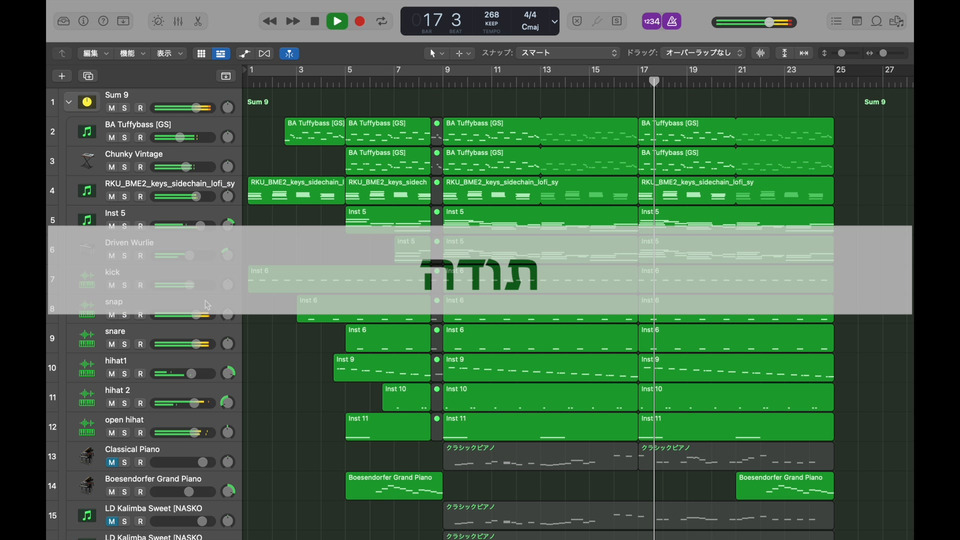Toggle Cycle loop mode

point(381,21)
